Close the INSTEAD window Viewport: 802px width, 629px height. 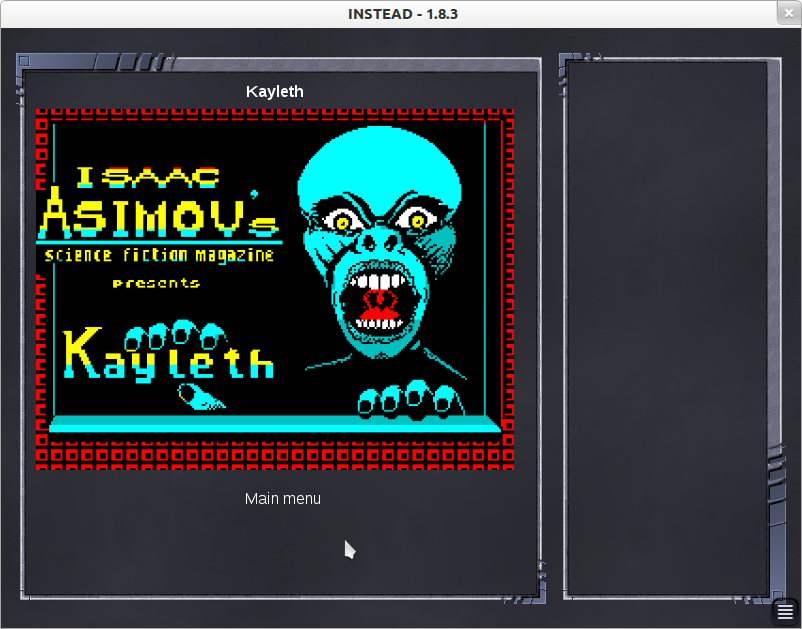point(789,13)
